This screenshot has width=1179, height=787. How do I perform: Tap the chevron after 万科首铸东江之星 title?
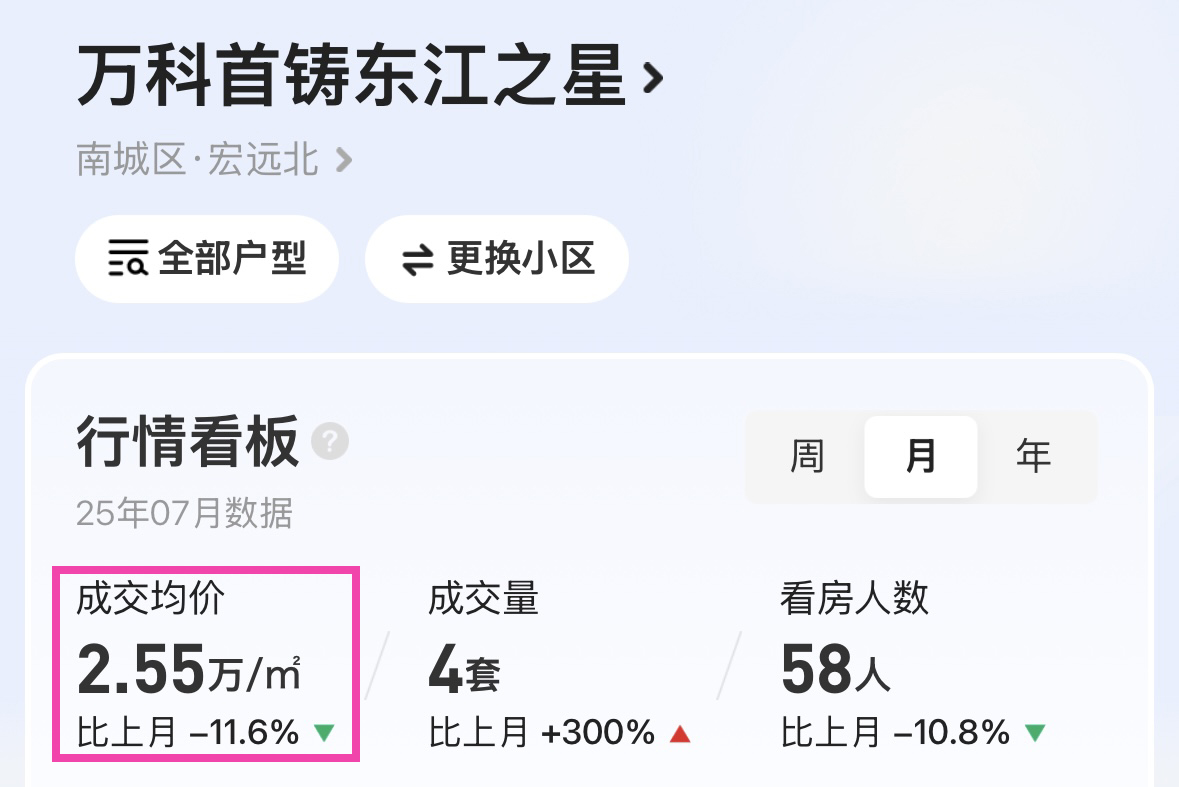click(x=653, y=77)
